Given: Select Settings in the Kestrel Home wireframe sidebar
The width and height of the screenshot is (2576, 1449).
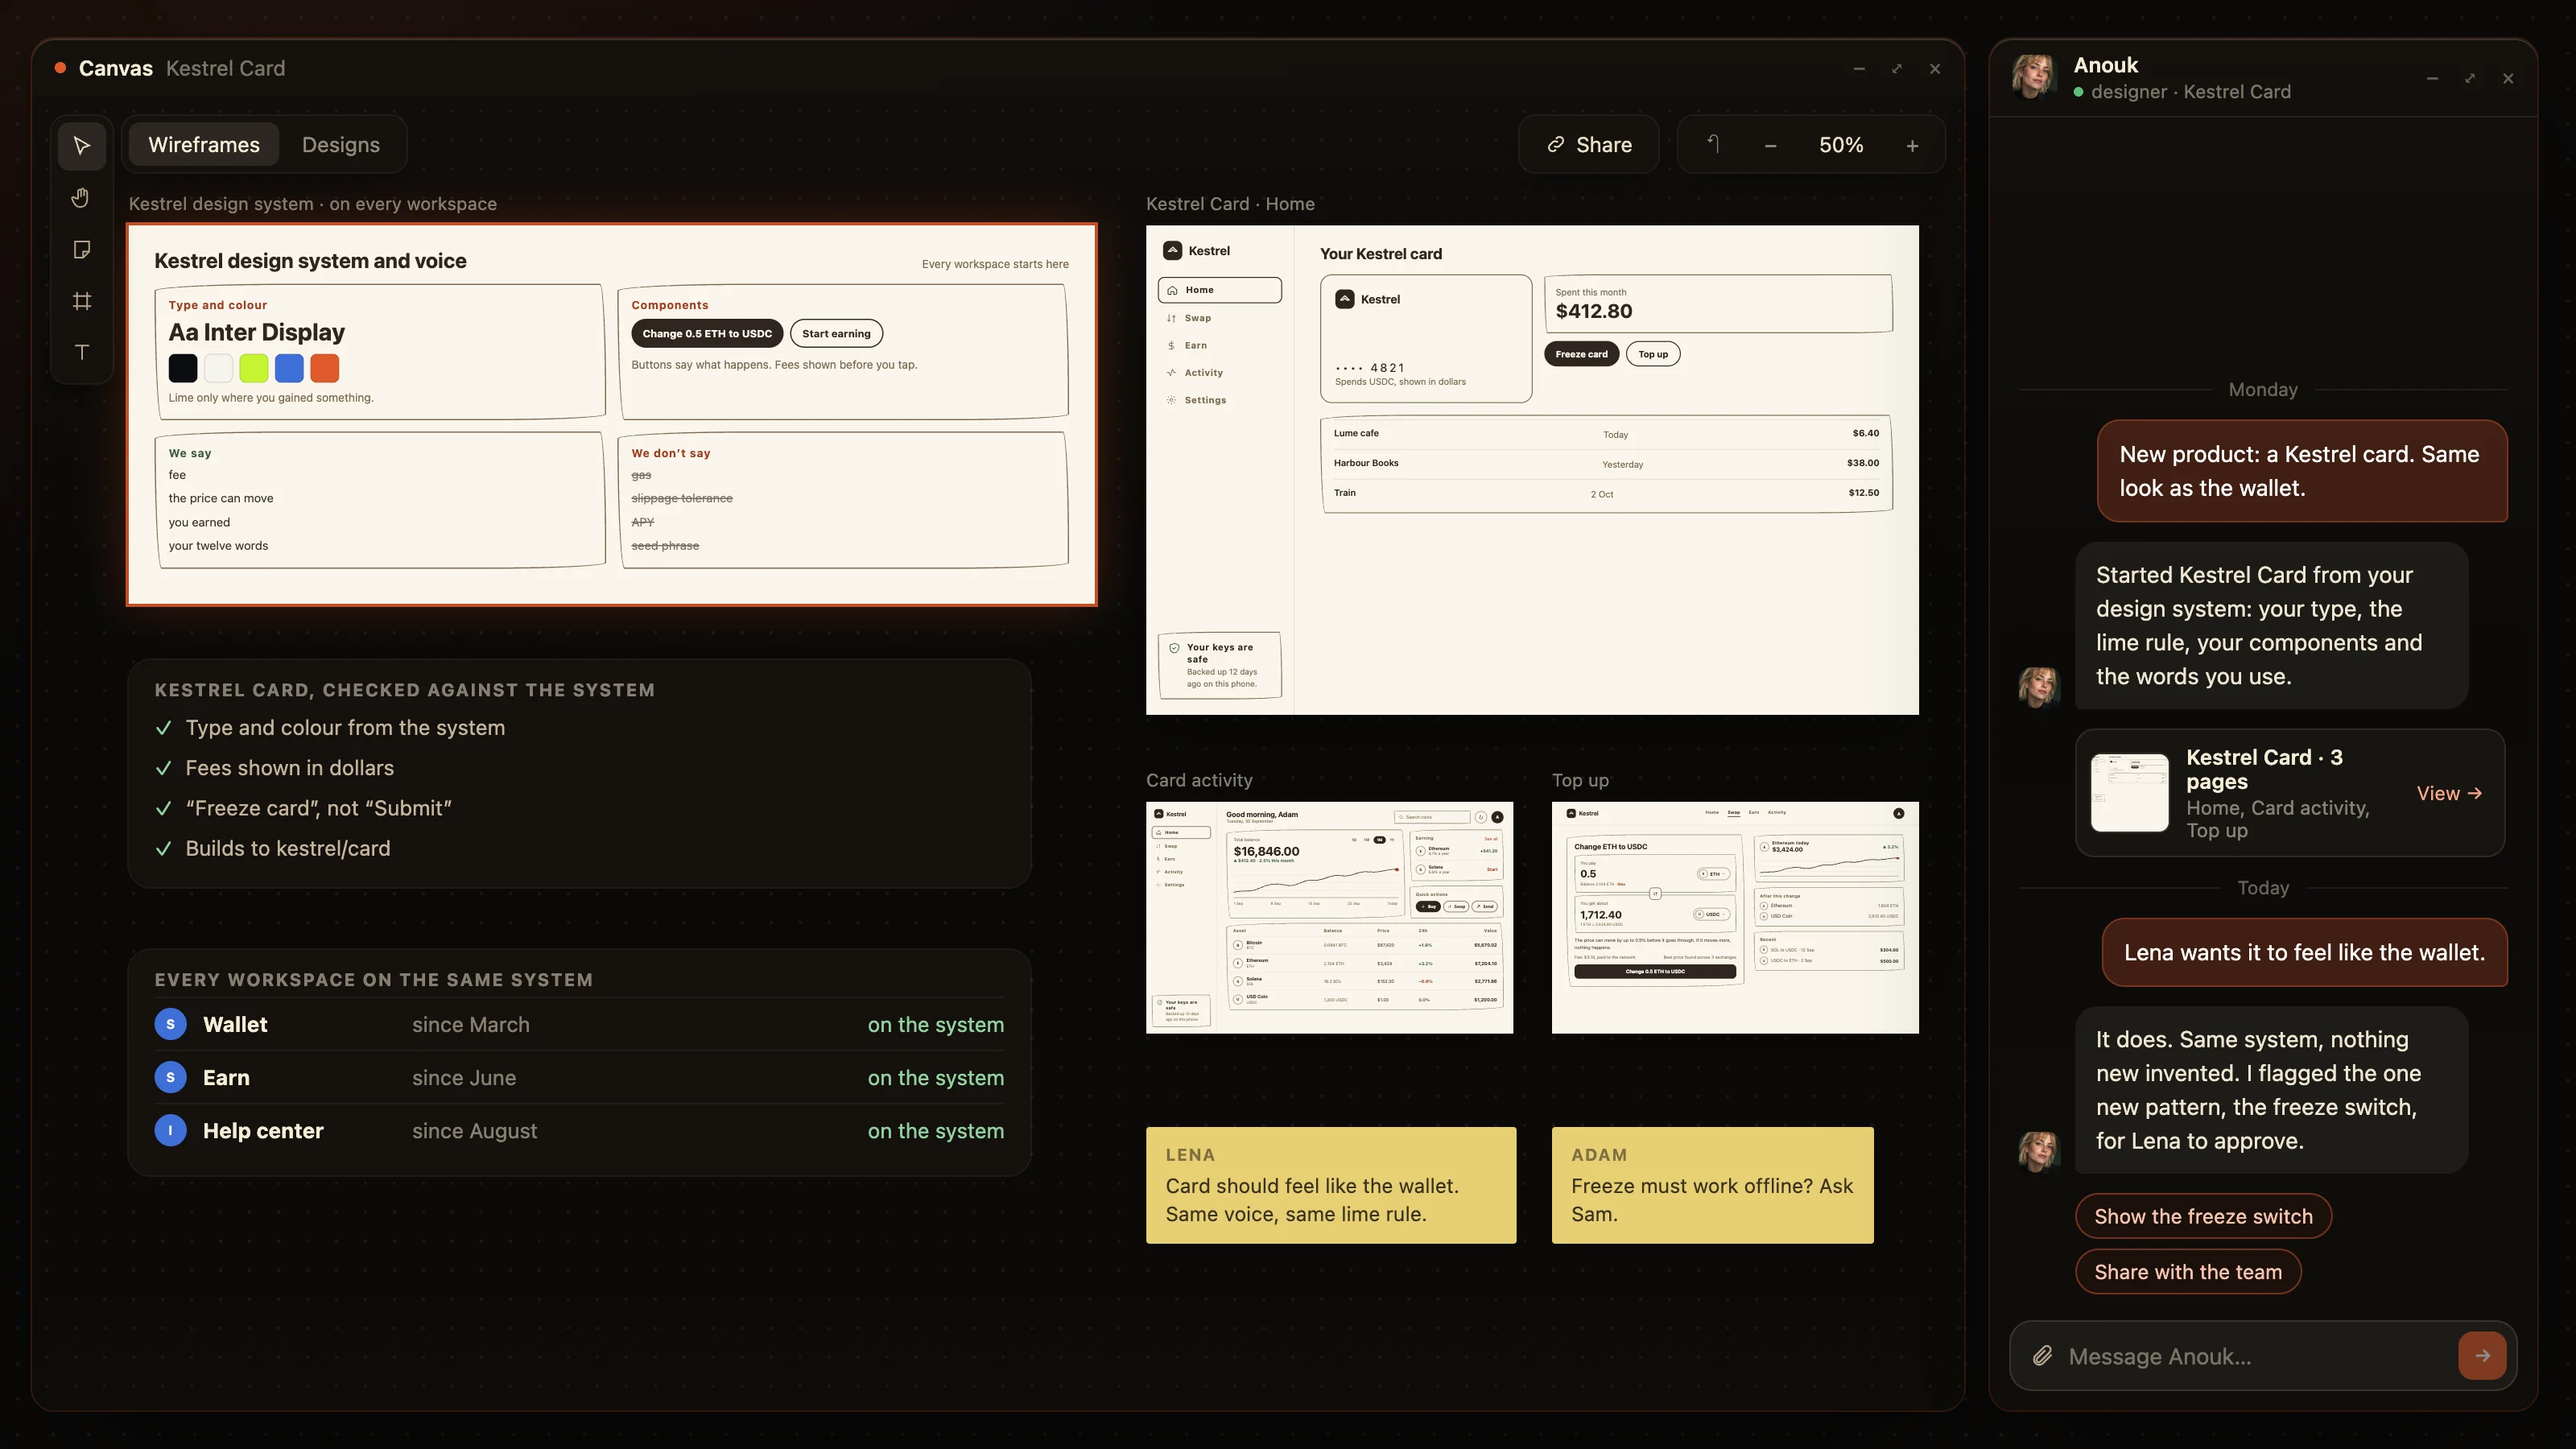Looking at the screenshot, I should point(1220,400).
